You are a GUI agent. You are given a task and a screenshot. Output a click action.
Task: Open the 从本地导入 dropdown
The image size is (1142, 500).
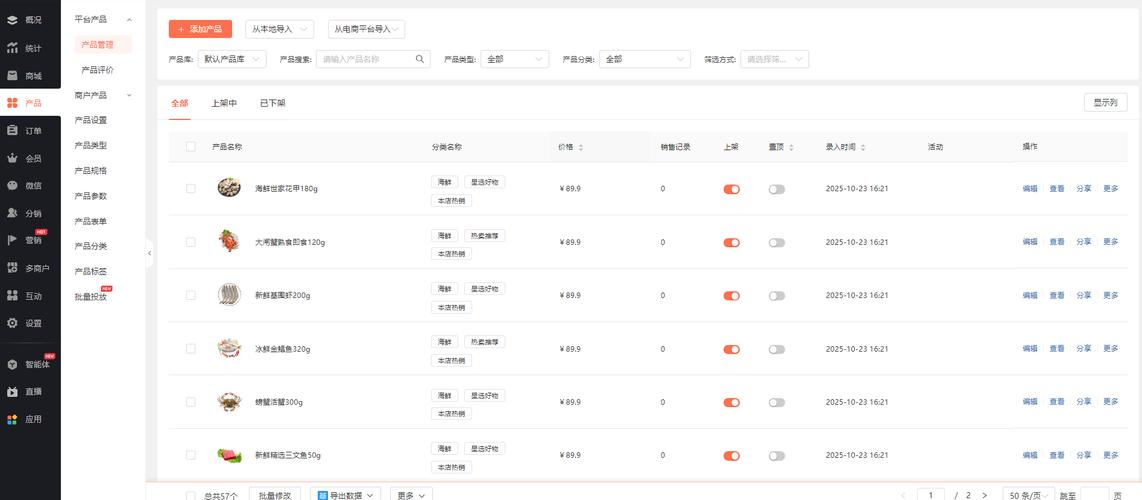pos(280,29)
